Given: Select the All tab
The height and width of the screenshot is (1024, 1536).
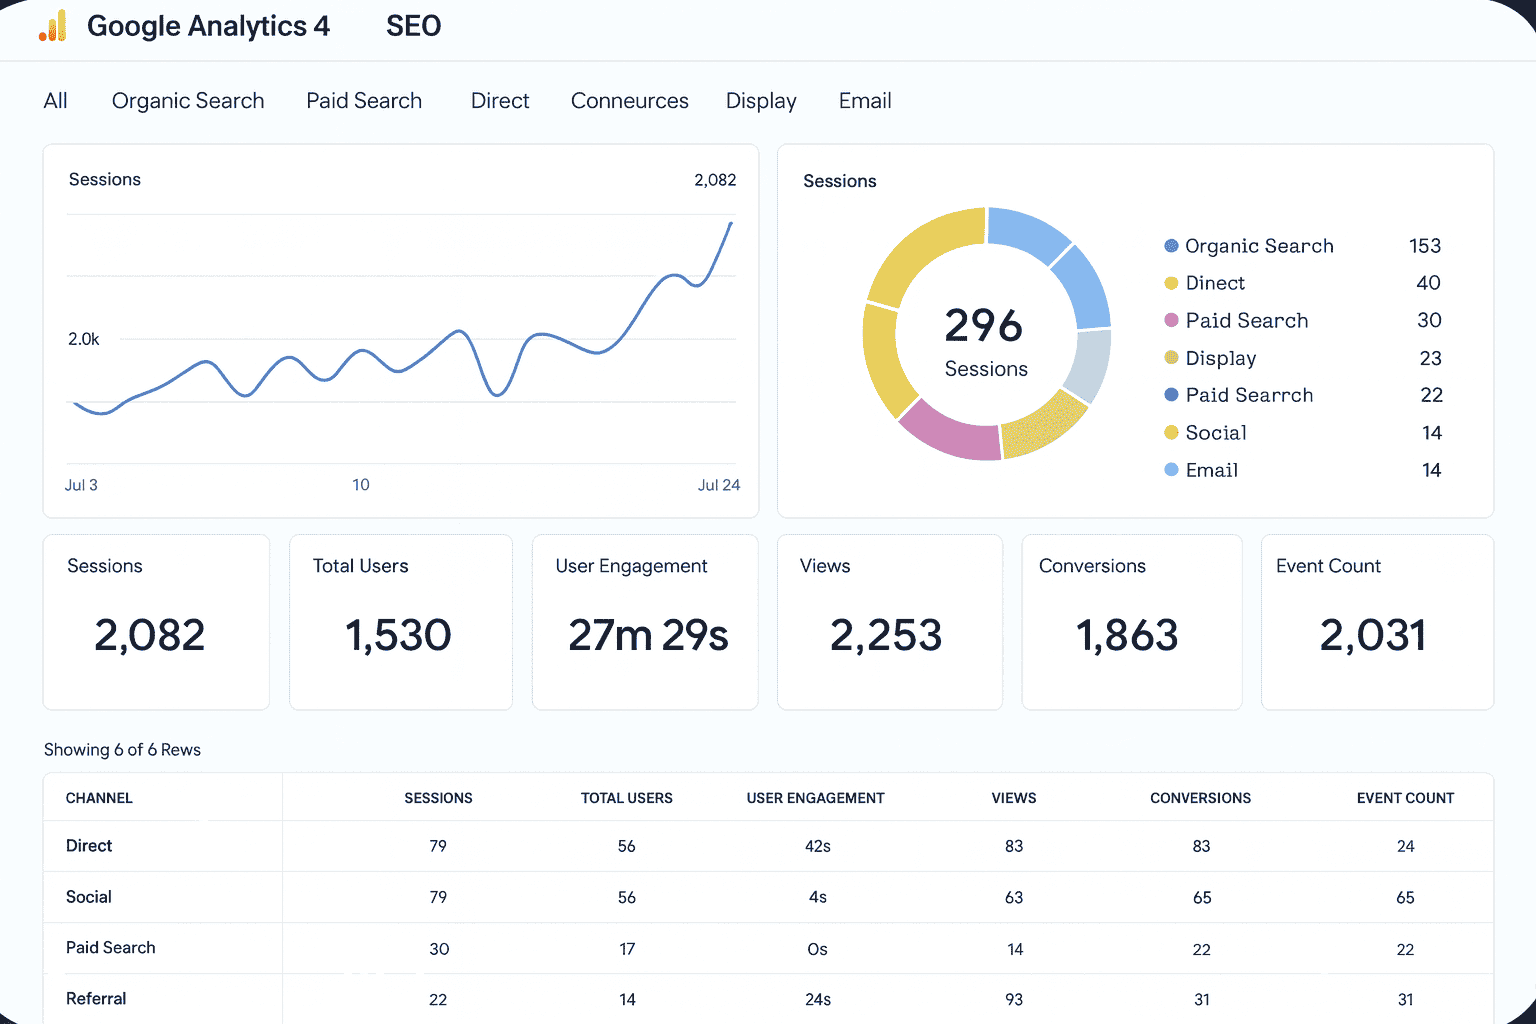Looking at the screenshot, I should tap(56, 100).
